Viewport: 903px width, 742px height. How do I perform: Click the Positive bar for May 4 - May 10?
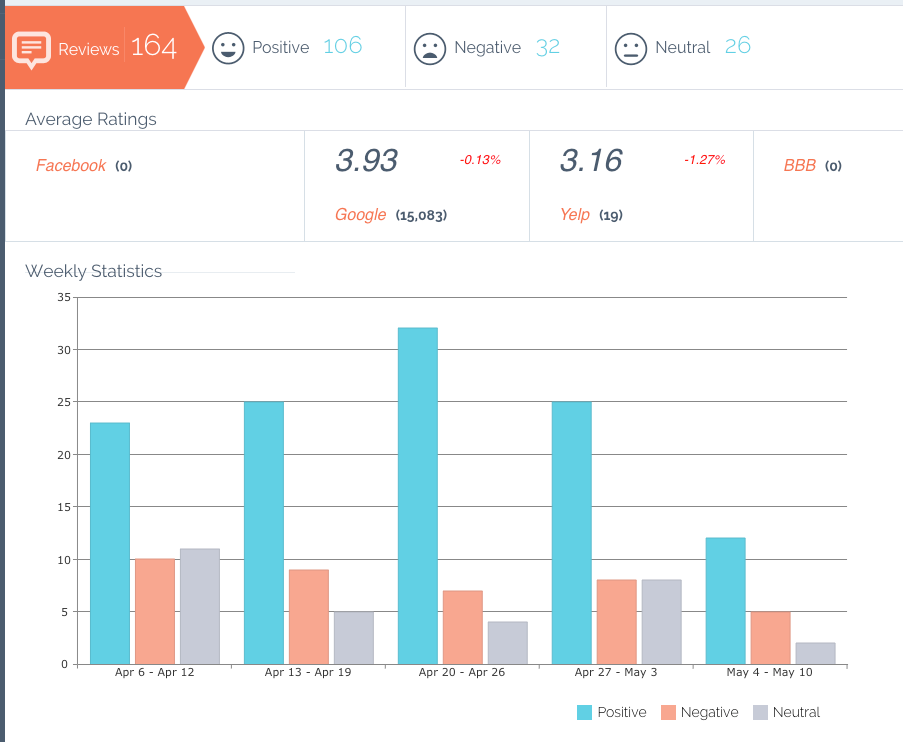pyautogui.click(x=725, y=600)
